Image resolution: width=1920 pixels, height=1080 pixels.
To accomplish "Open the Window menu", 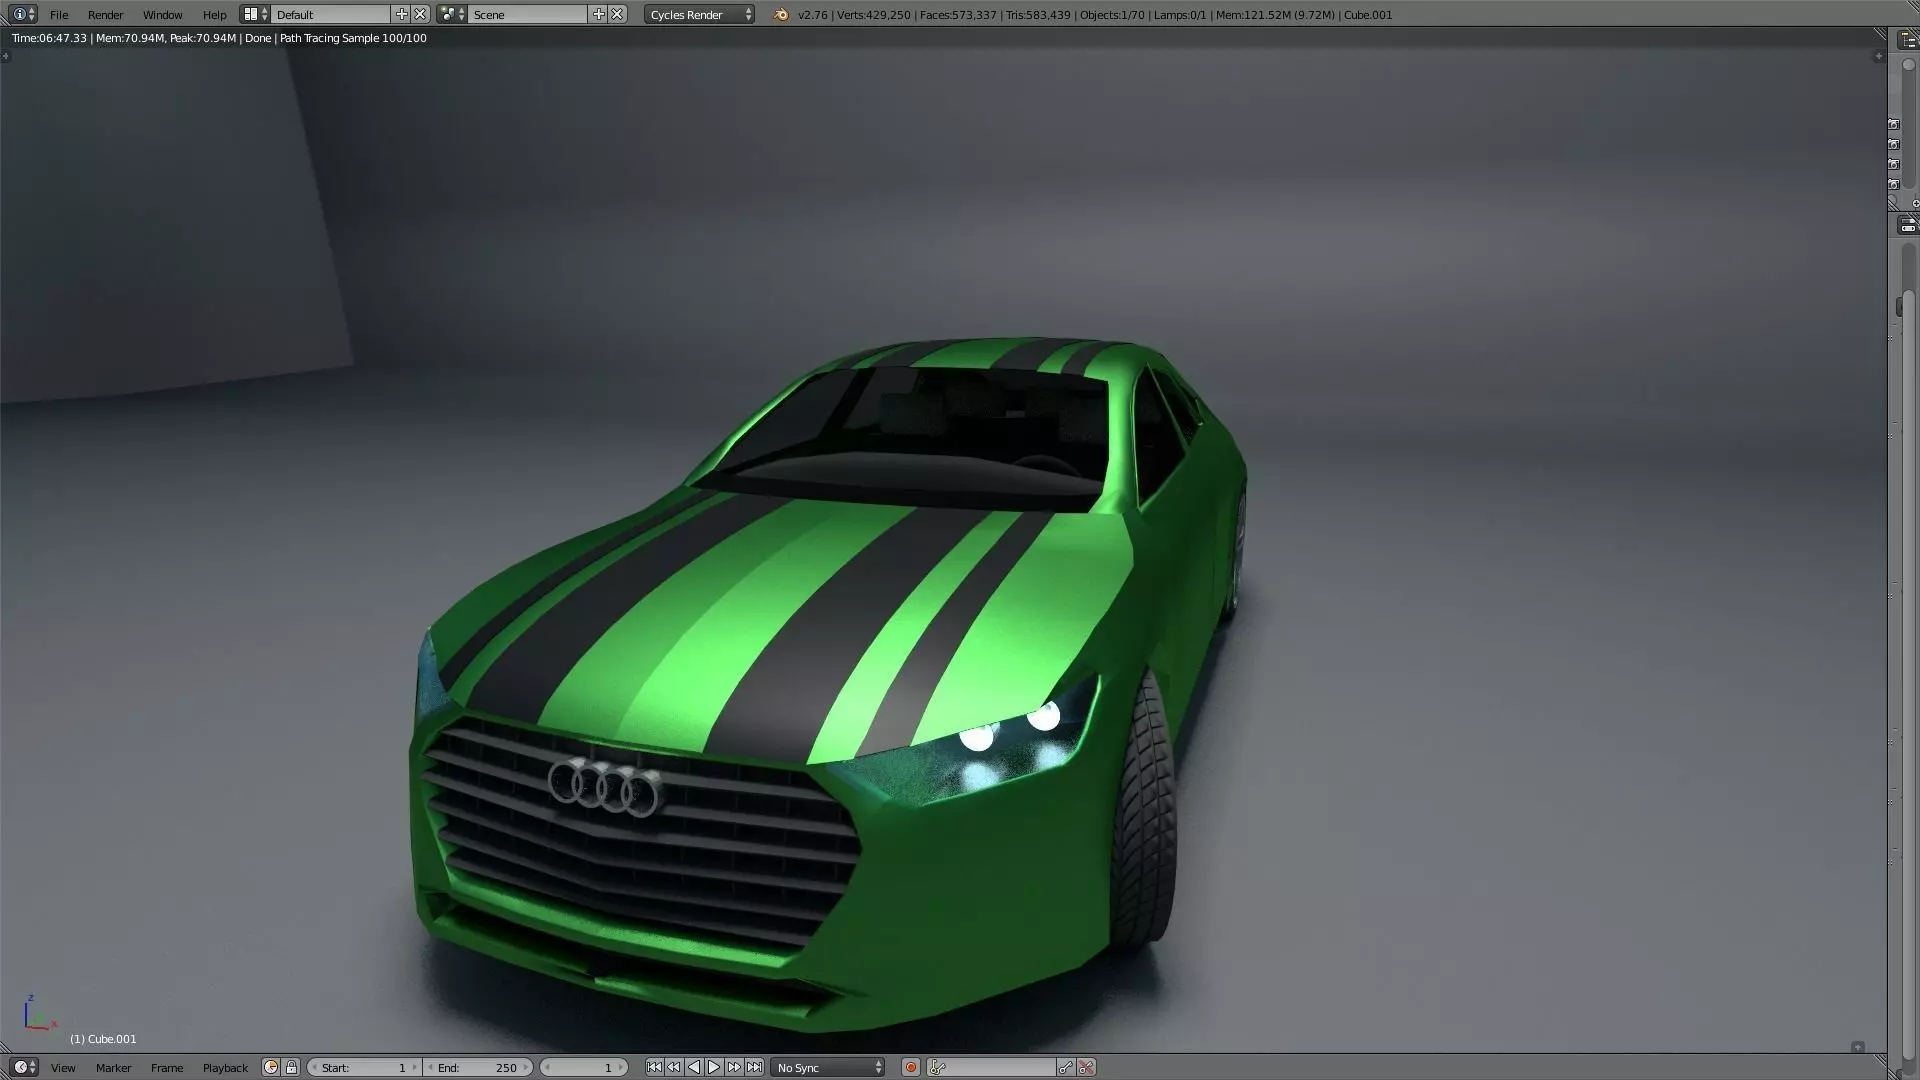I will pos(162,15).
